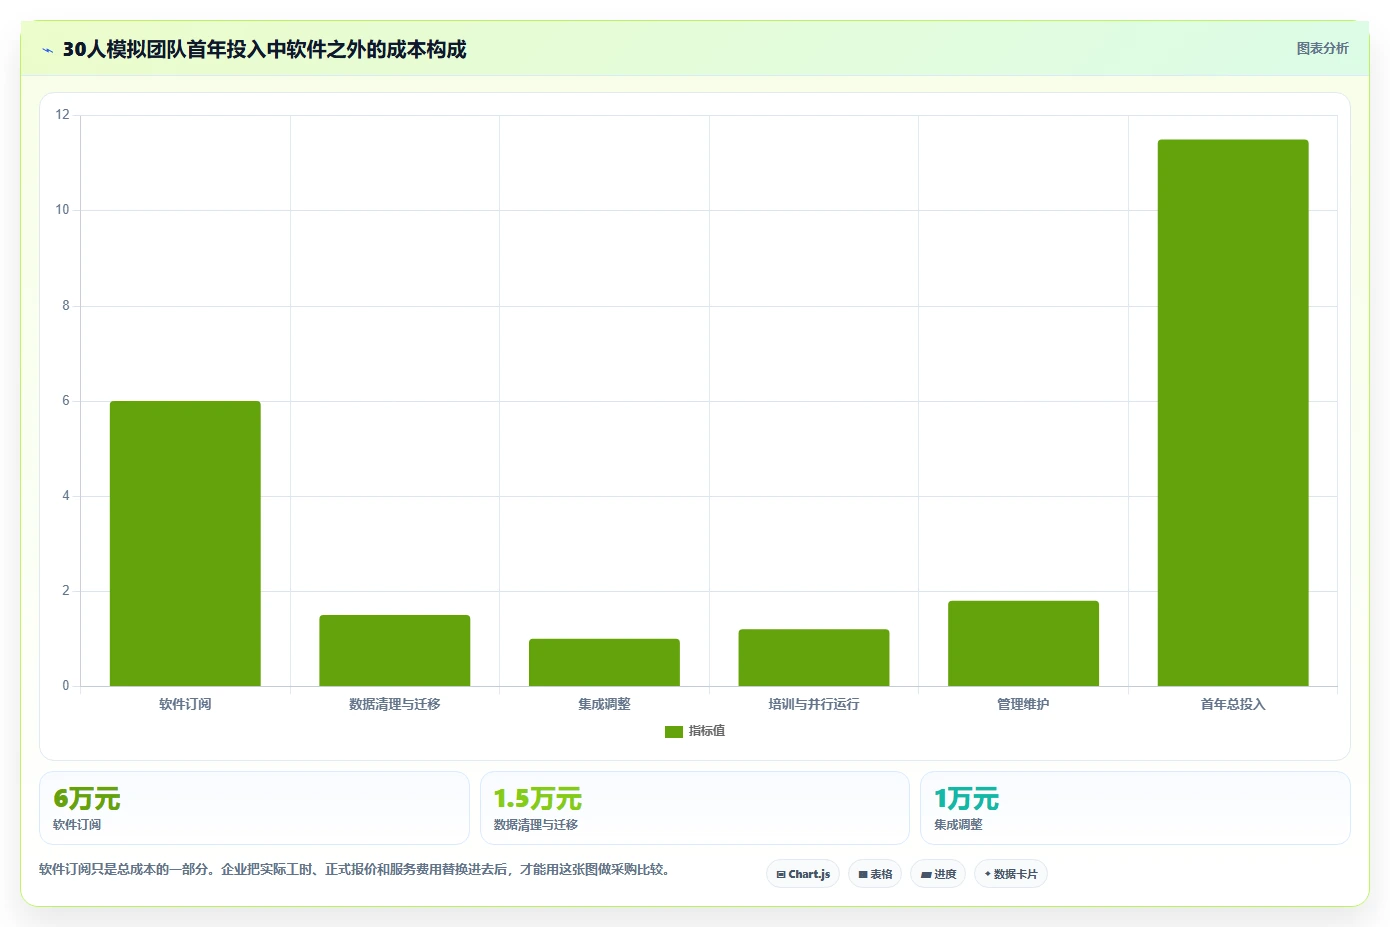This screenshot has height=927, width=1390.
Task: Click the y-axis value 4
Action: click(x=66, y=496)
